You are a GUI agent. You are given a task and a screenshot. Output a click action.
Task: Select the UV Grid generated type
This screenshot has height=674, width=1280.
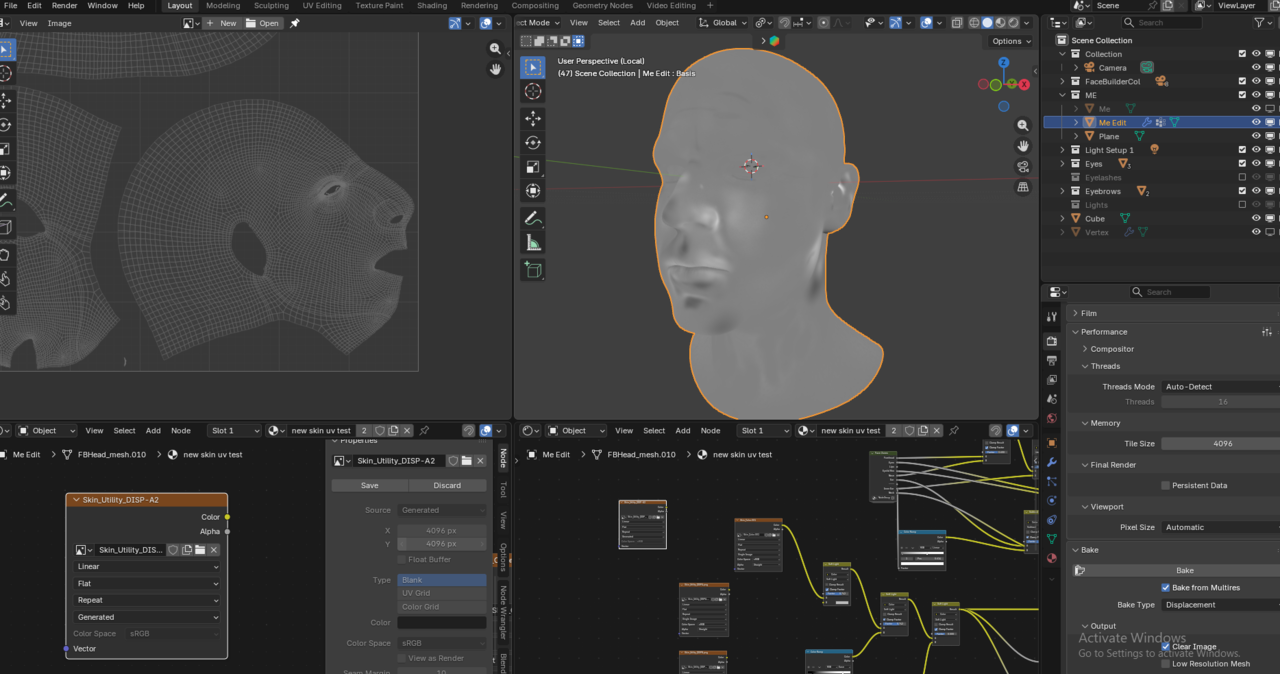click(x=442, y=593)
